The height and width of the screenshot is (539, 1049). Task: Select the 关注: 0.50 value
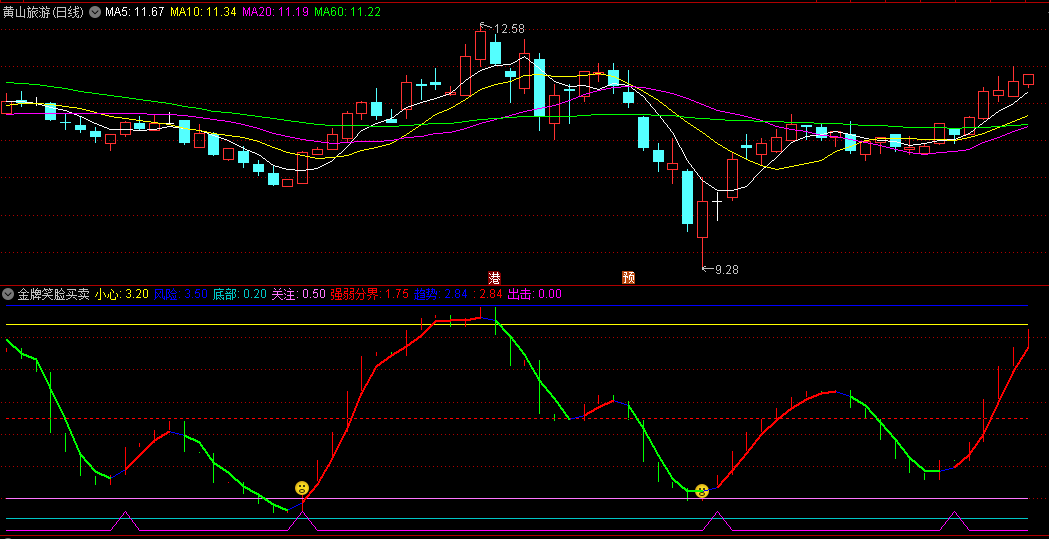click(298, 294)
